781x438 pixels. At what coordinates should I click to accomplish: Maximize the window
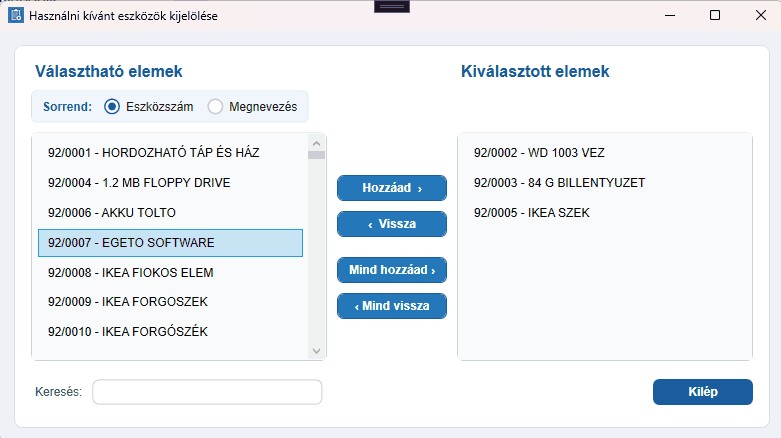(x=715, y=15)
